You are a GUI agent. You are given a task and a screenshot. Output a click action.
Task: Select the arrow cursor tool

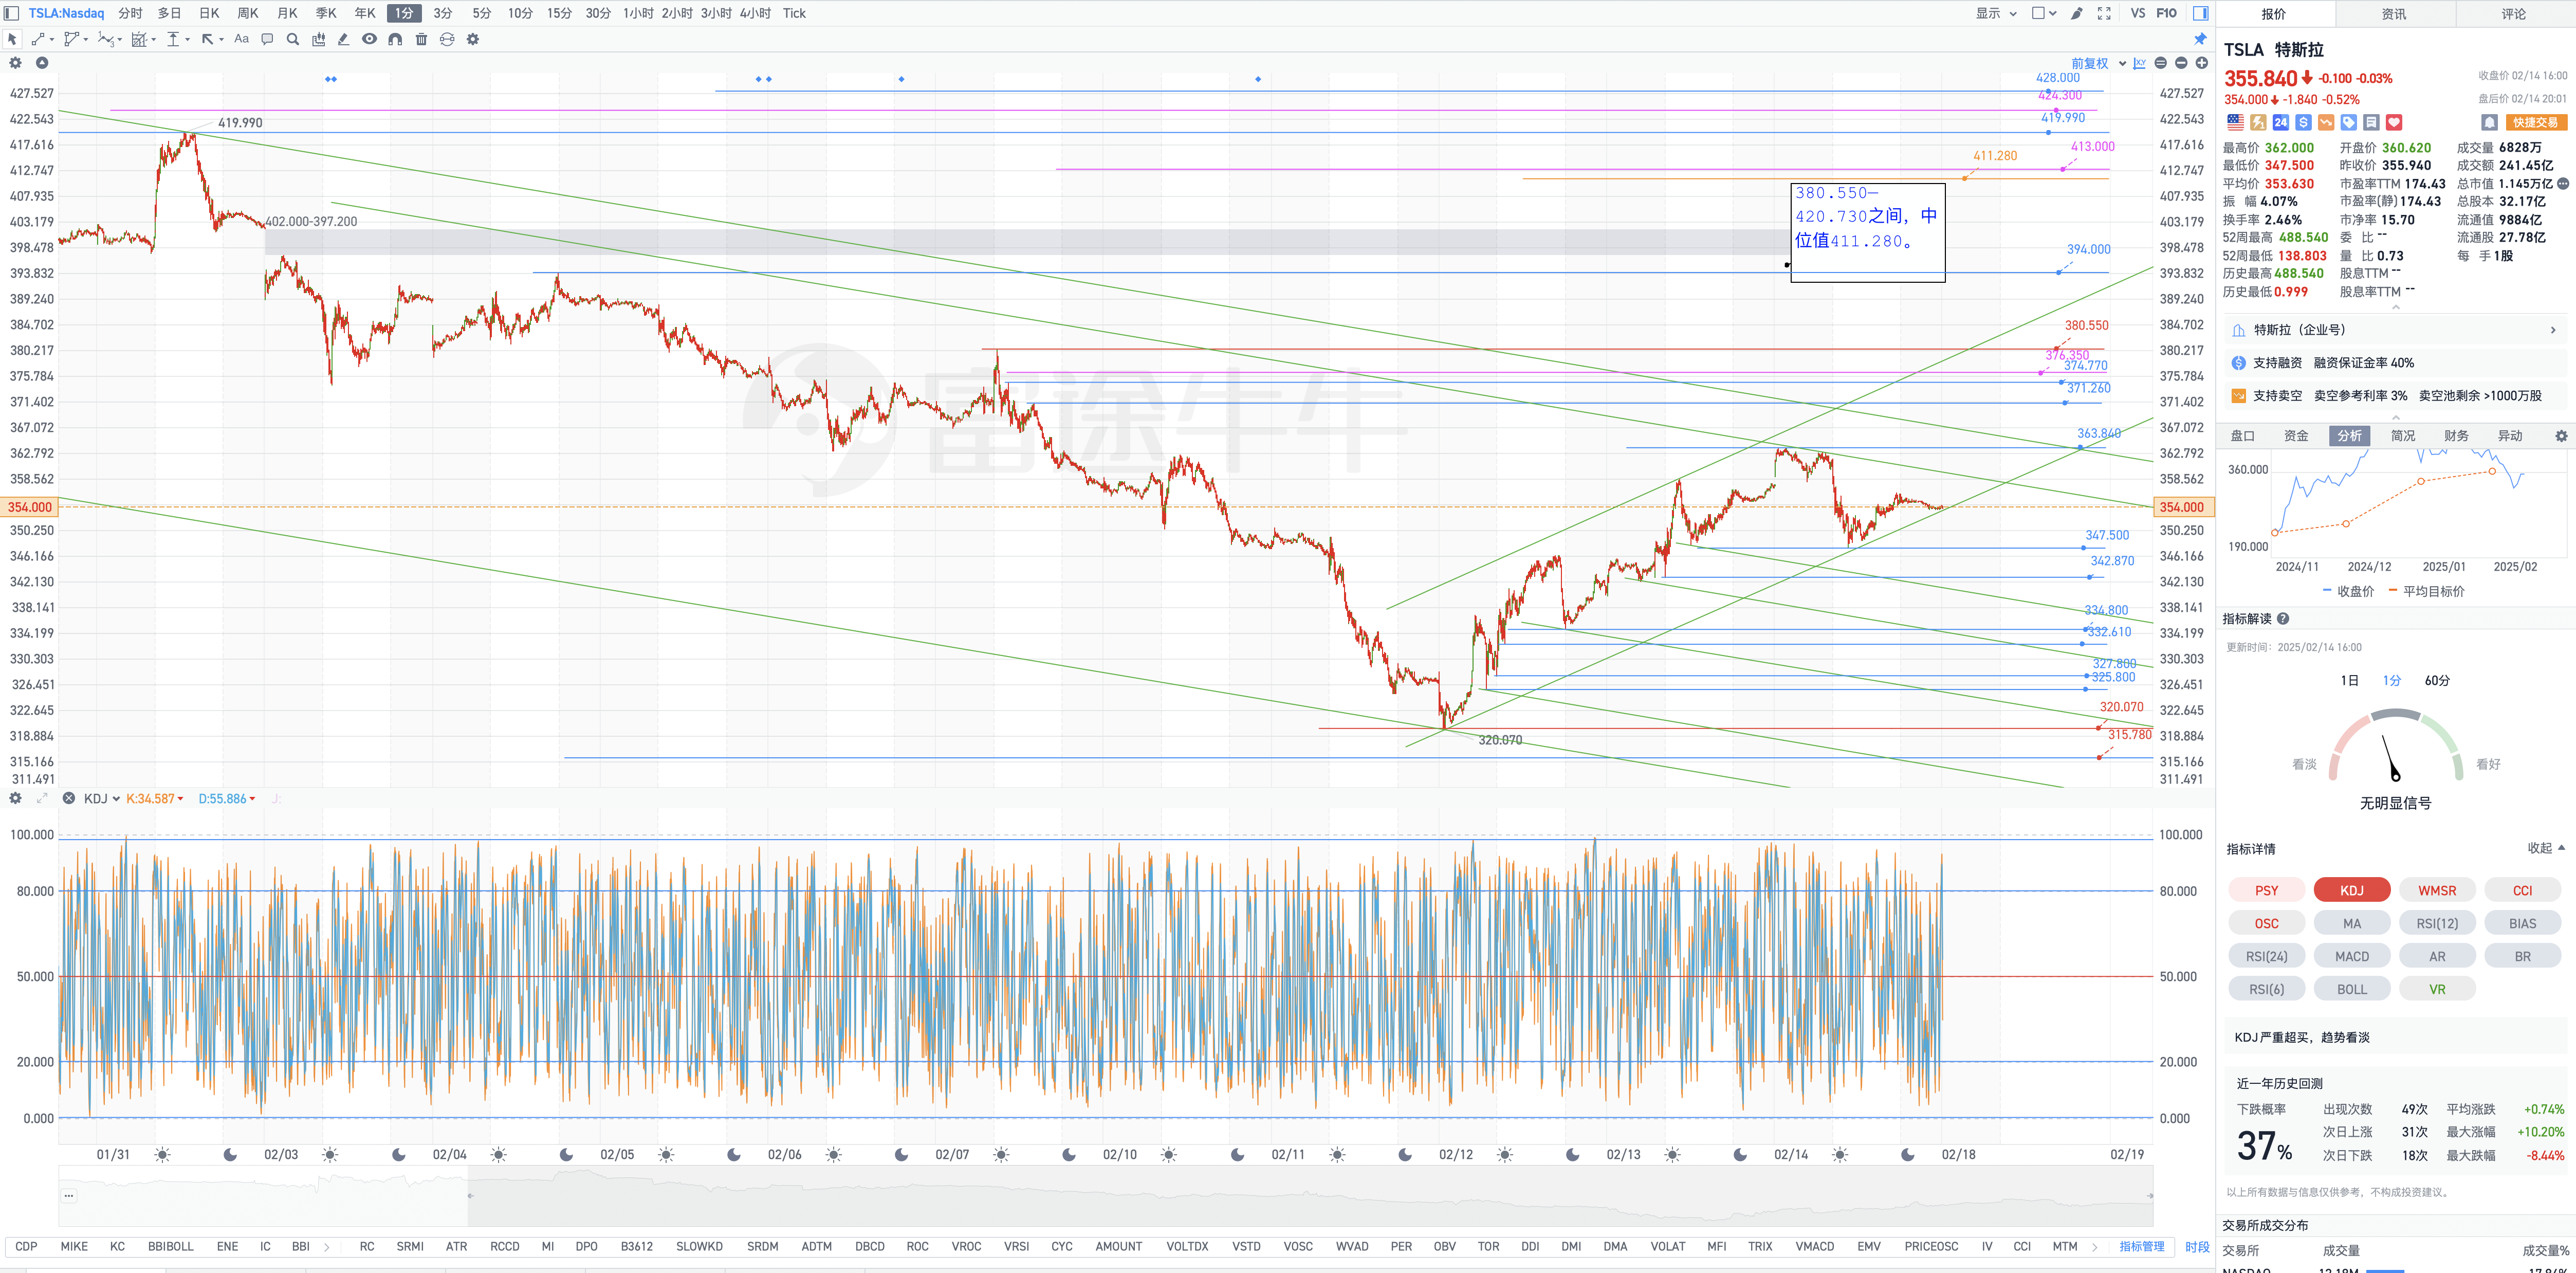[x=12, y=39]
